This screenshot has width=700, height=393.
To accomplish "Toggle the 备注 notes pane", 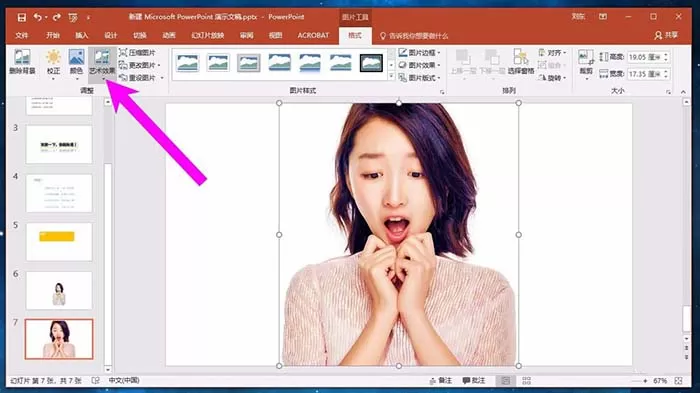I will pyautogui.click(x=440, y=380).
